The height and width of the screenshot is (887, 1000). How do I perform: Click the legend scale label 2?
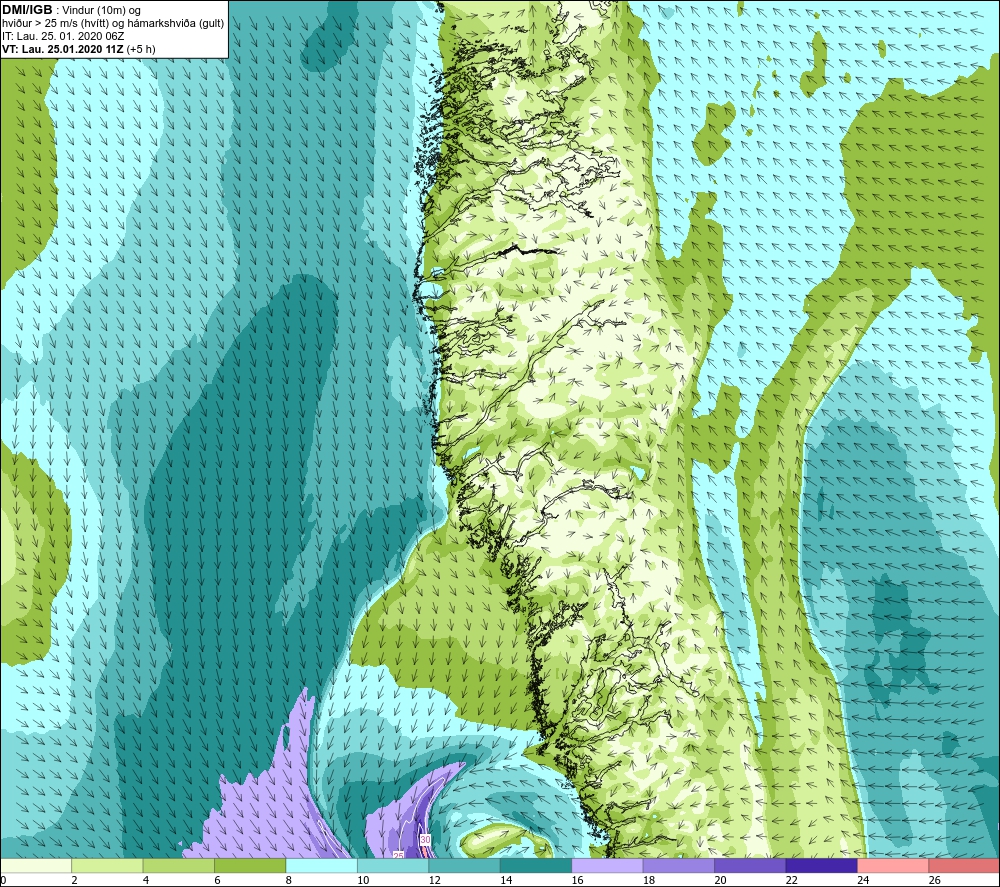pyautogui.click(x=75, y=881)
